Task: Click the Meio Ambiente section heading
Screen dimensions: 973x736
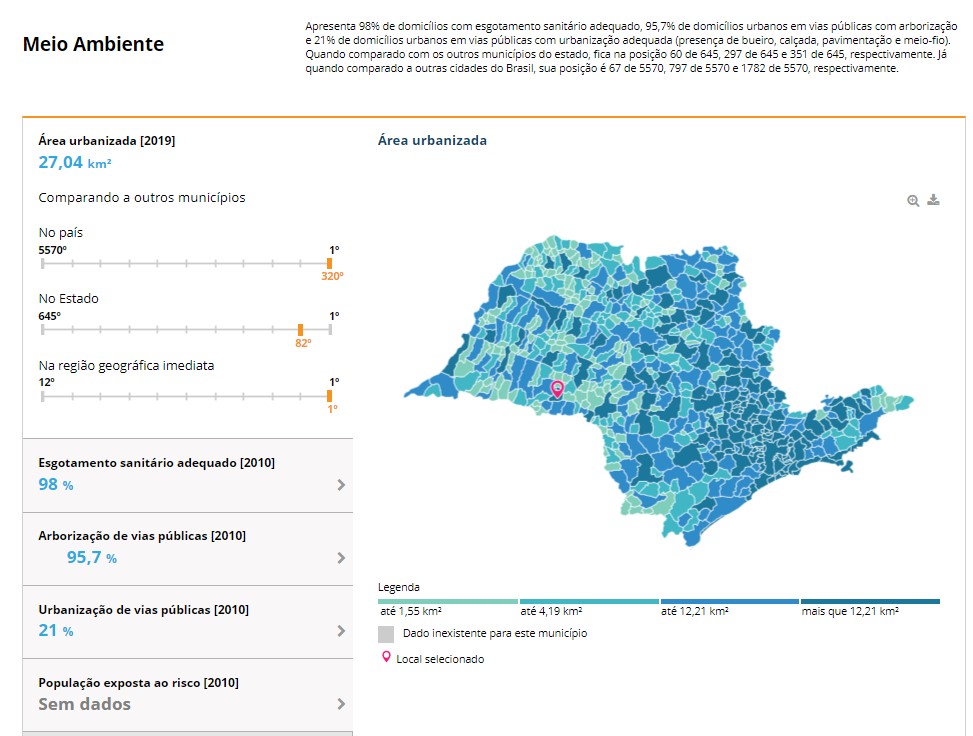Action: pos(93,44)
